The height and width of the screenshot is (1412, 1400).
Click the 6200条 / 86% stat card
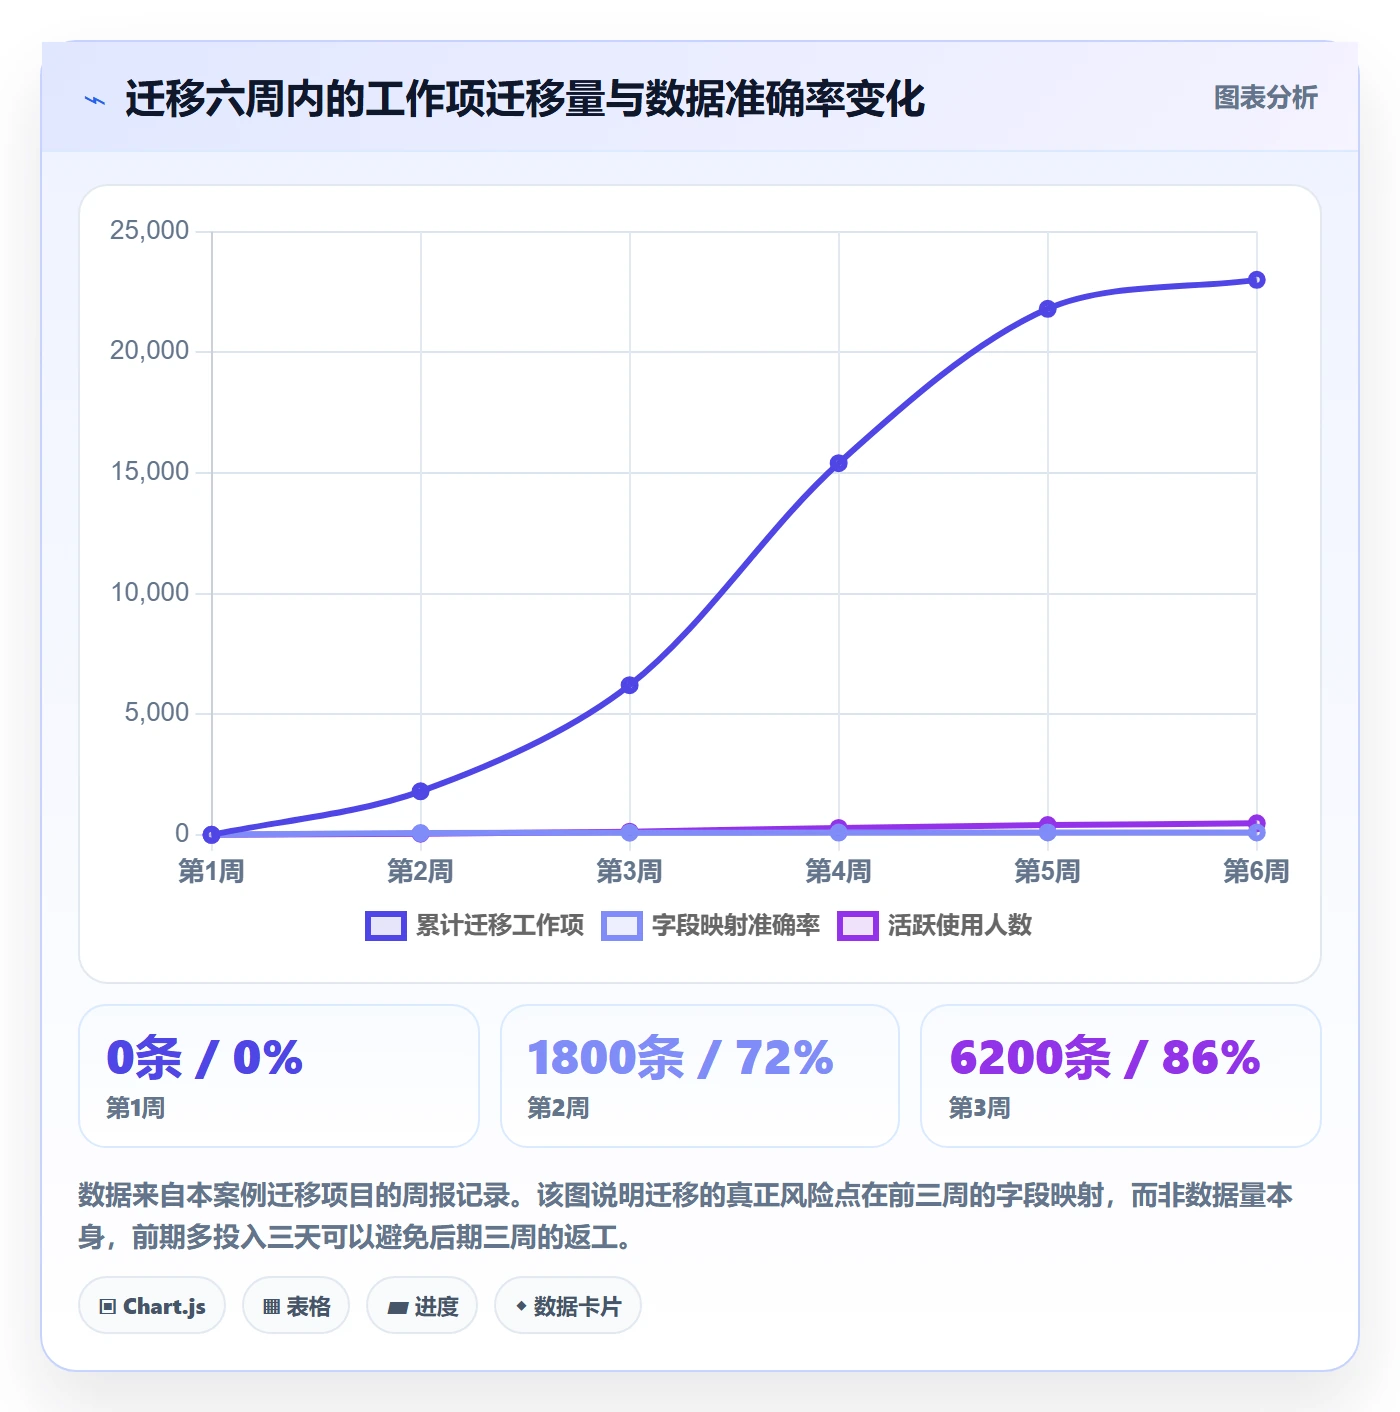click(1121, 1076)
